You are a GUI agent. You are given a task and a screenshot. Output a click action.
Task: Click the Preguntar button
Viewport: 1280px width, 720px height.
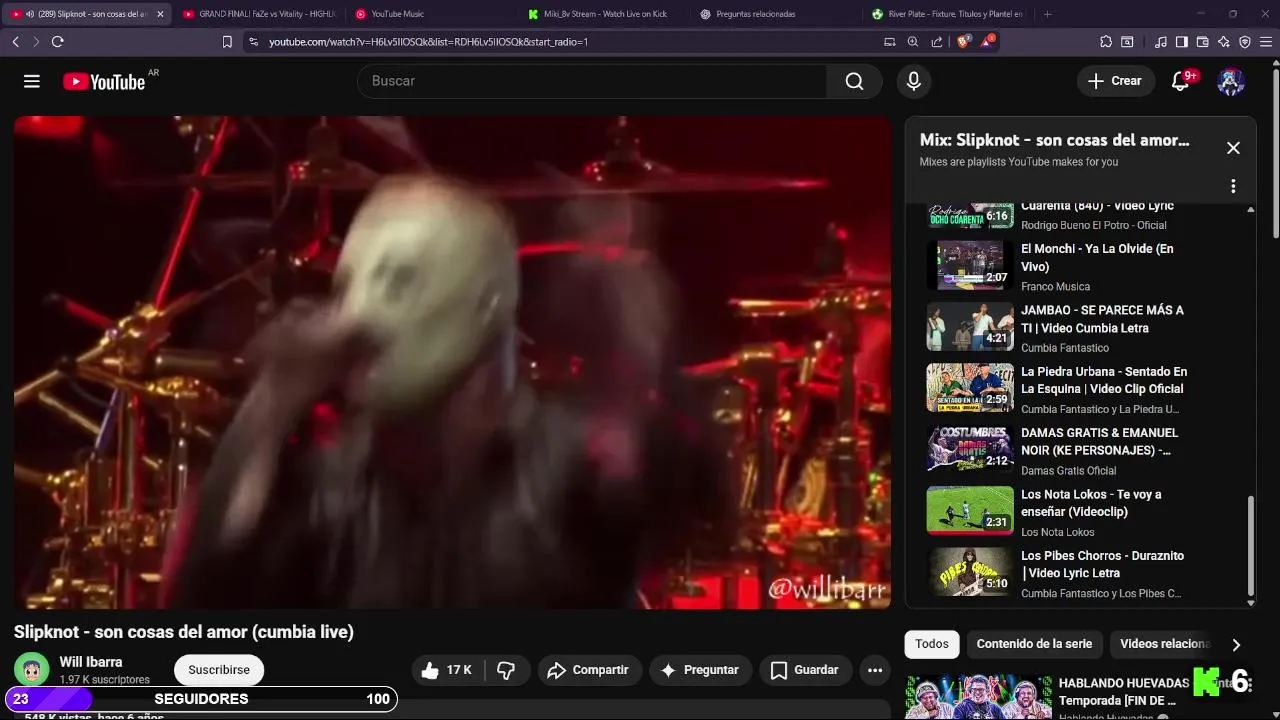(699, 670)
